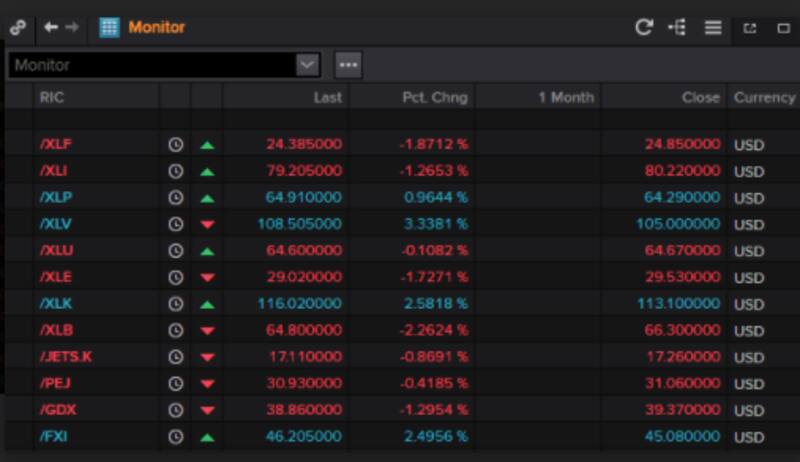
Task: Click the Monitor grid app icon
Action: [109, 28]
